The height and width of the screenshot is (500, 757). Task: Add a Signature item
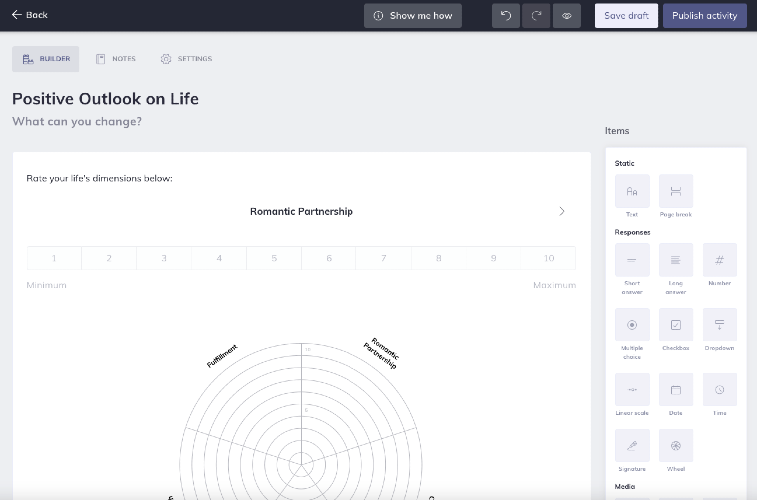click(x=632, y=445)
